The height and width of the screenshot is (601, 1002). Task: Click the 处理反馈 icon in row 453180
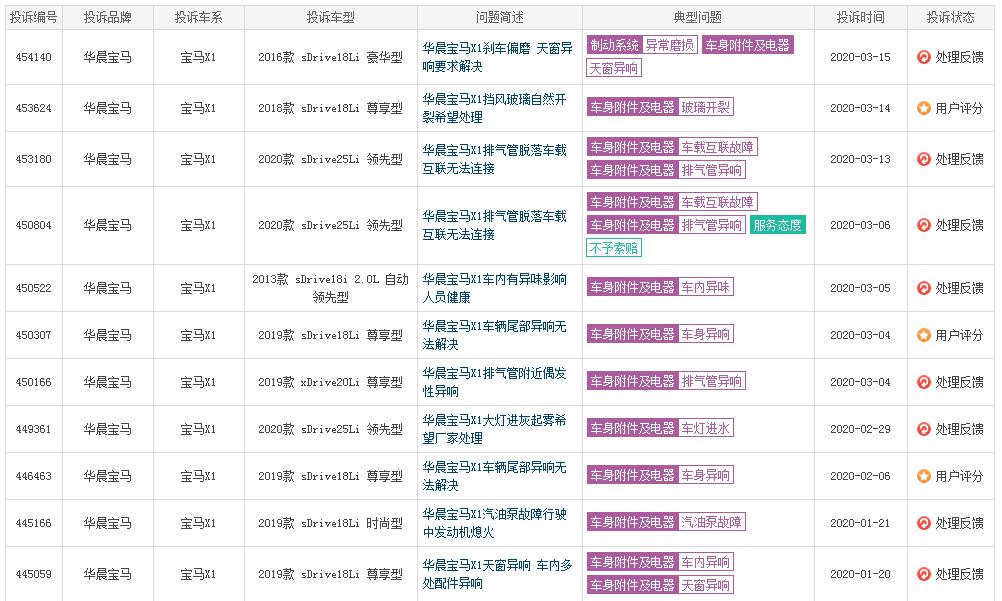tap(924, 159)
